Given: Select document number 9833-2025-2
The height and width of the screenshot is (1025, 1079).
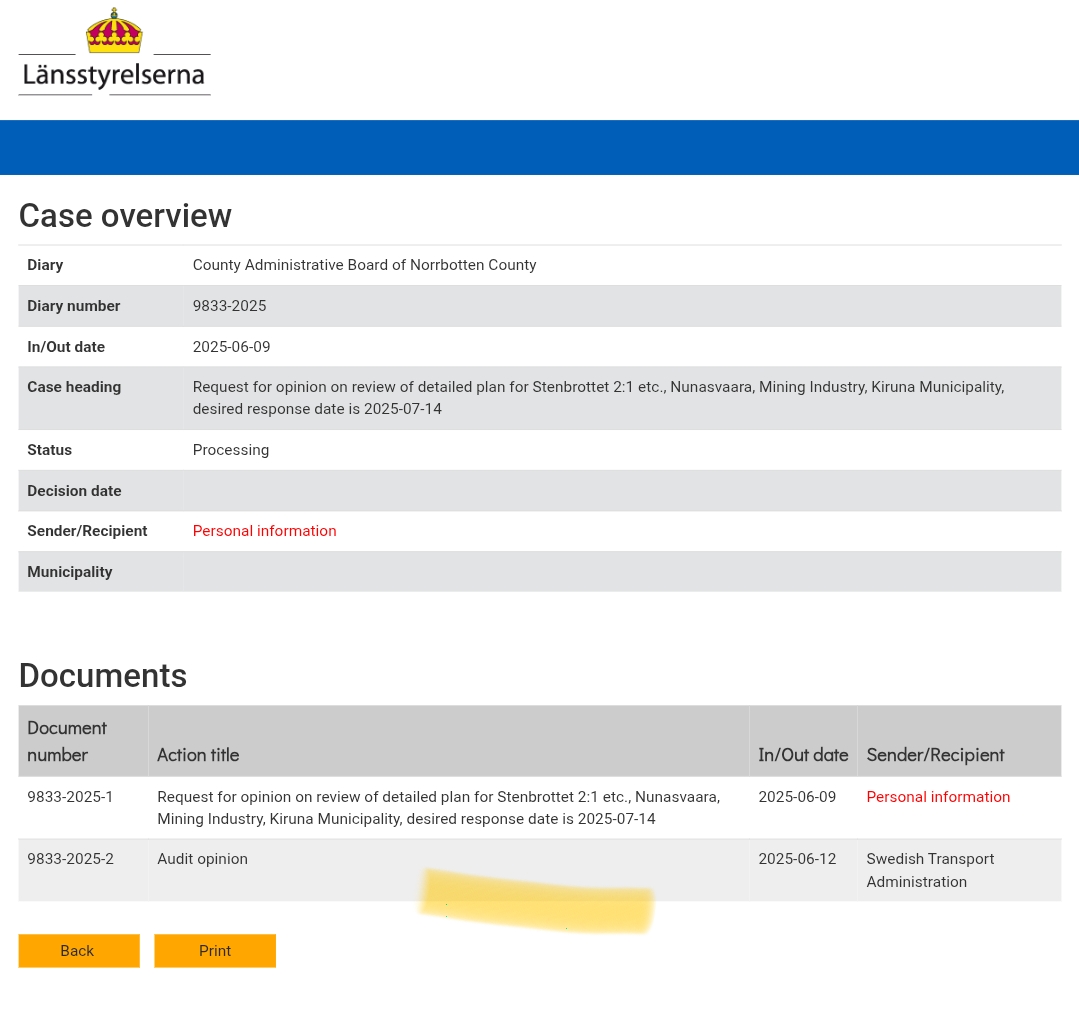Looking at the screenshot, I should coord(70,859).
